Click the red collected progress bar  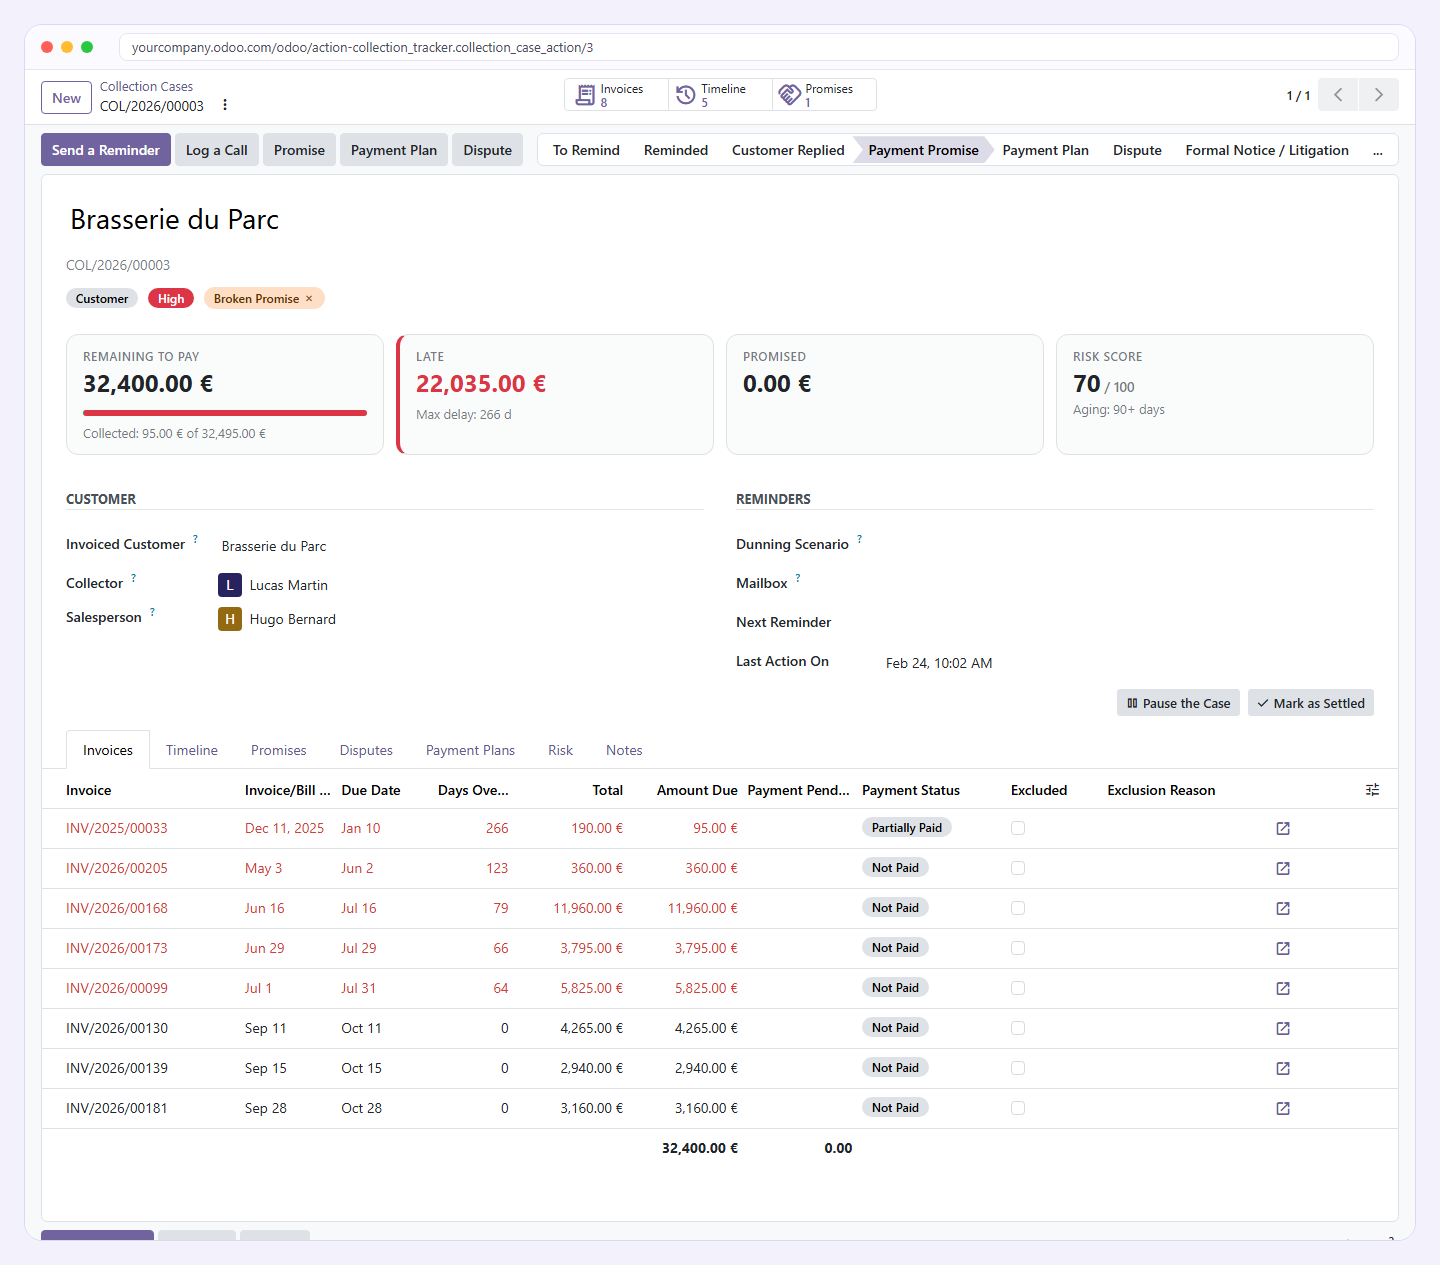225,413
